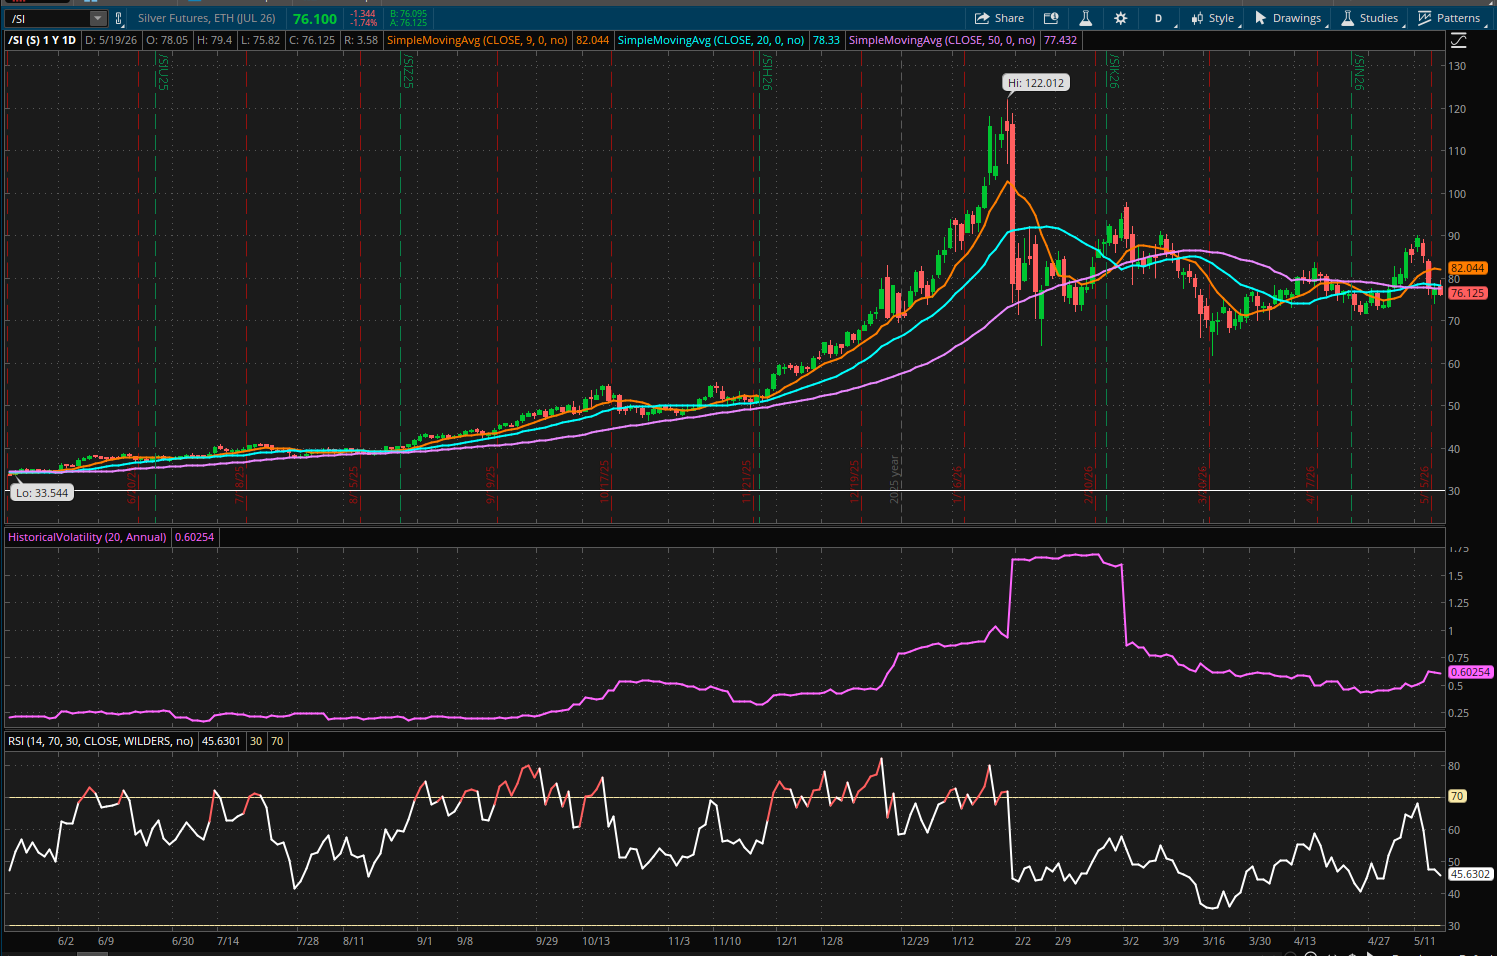Screen dimensions: 1497x956
Task: Select SimpleMovingAvg (CLOSE, 9, 0, no) label
Action: point(477,40)
